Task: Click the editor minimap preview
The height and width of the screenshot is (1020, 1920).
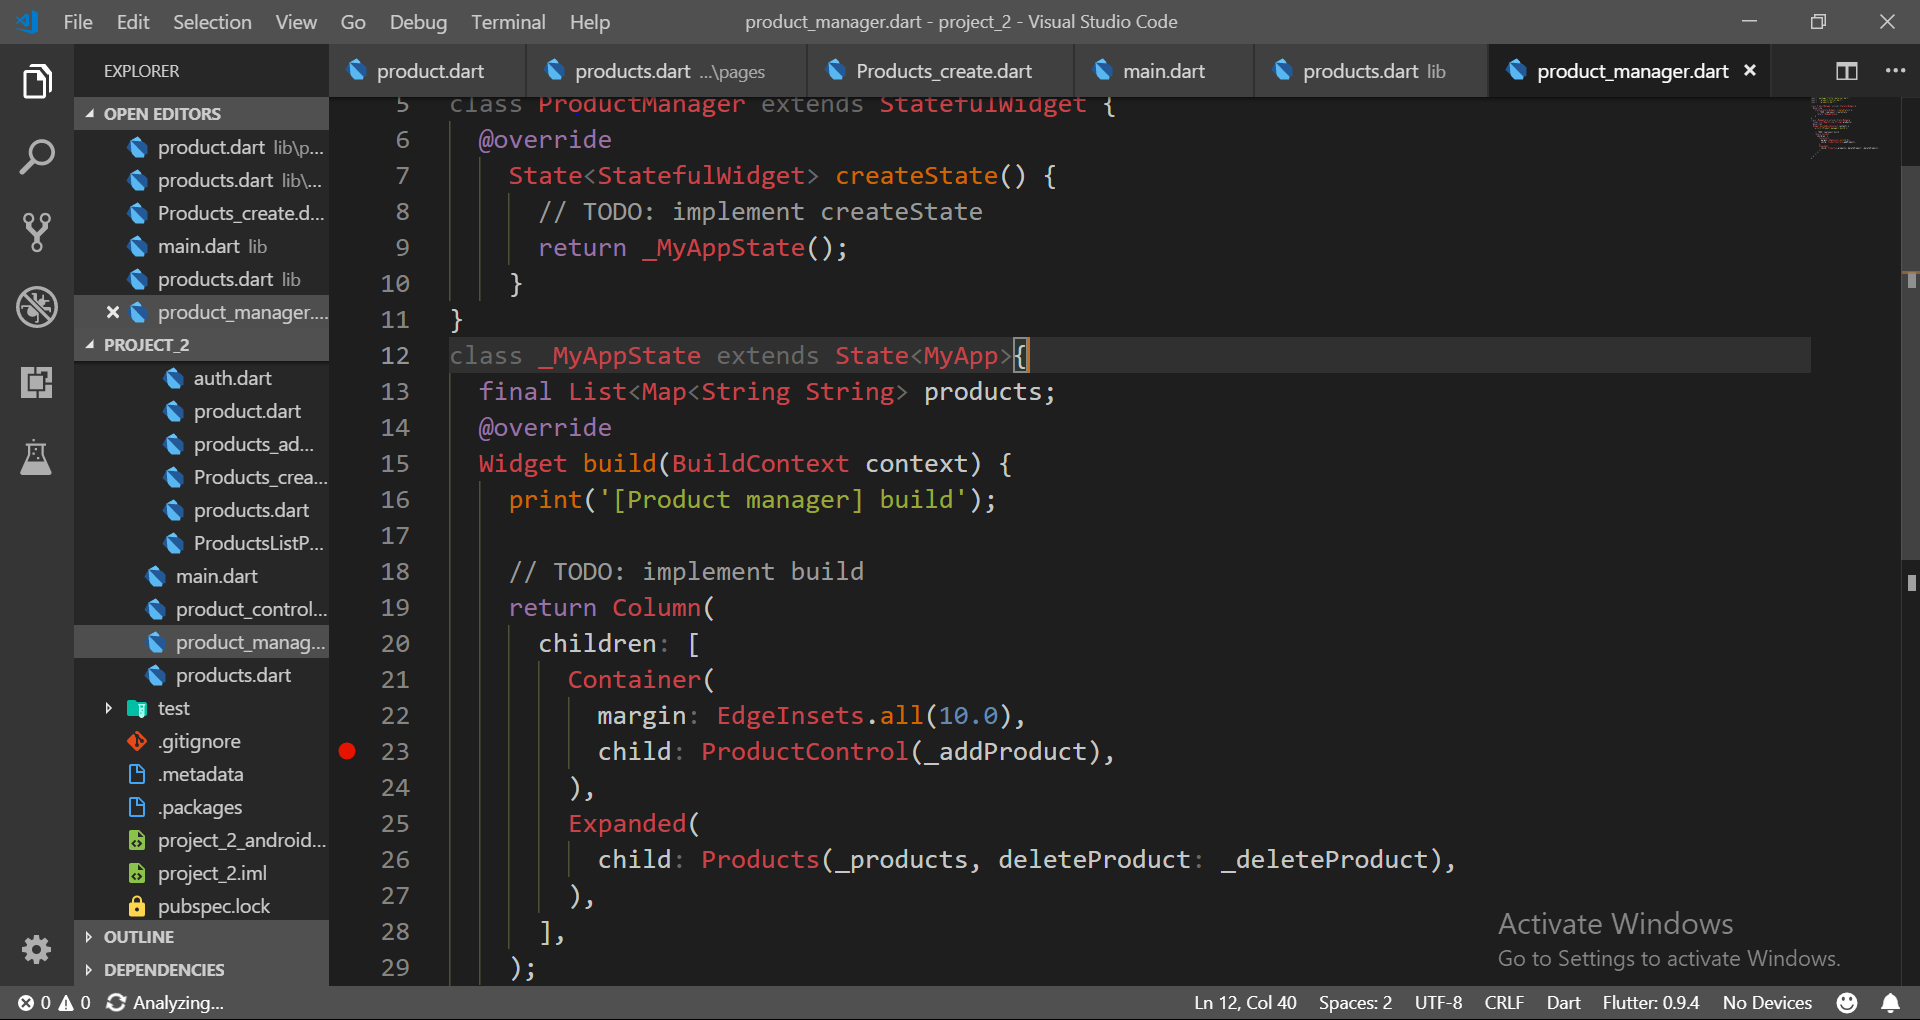Action: (x=1845, y=127)
